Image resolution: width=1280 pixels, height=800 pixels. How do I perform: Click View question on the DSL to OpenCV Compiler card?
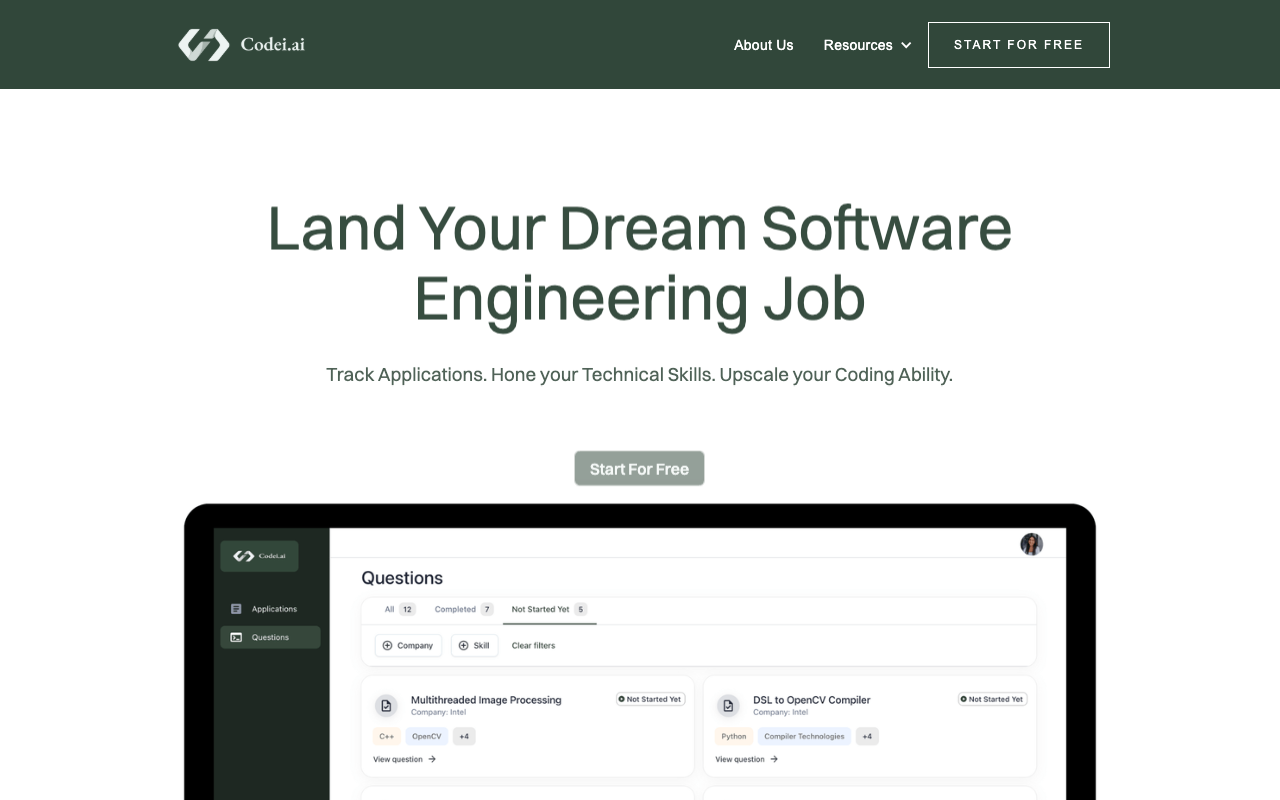(746, 759)
